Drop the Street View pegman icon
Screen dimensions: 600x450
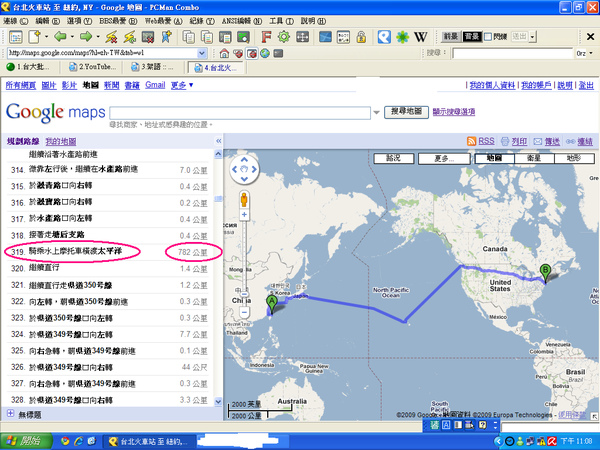(x=244, y=200)
